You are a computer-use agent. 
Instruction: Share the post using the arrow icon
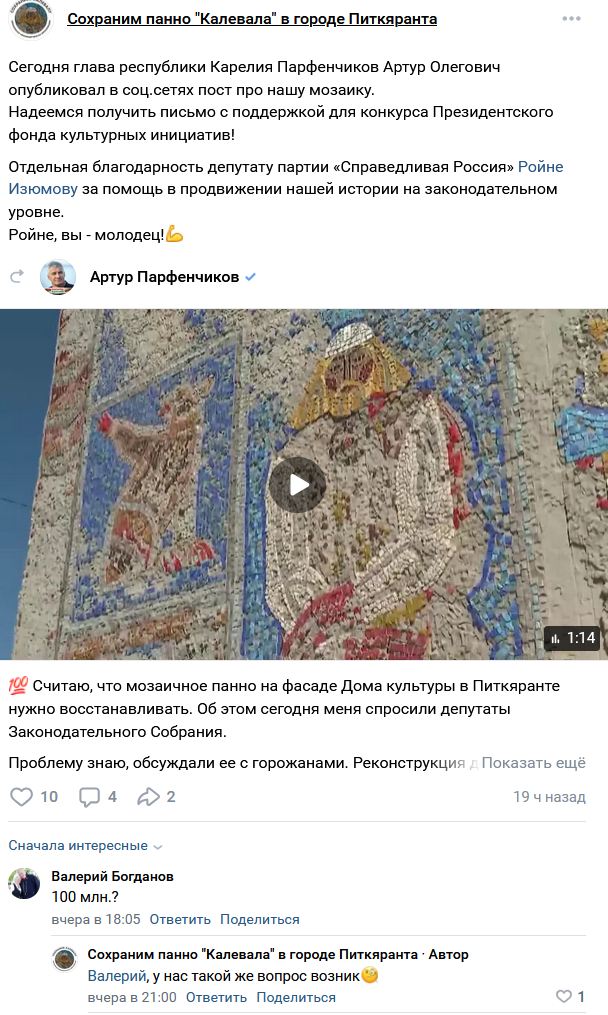click(148, 797)
